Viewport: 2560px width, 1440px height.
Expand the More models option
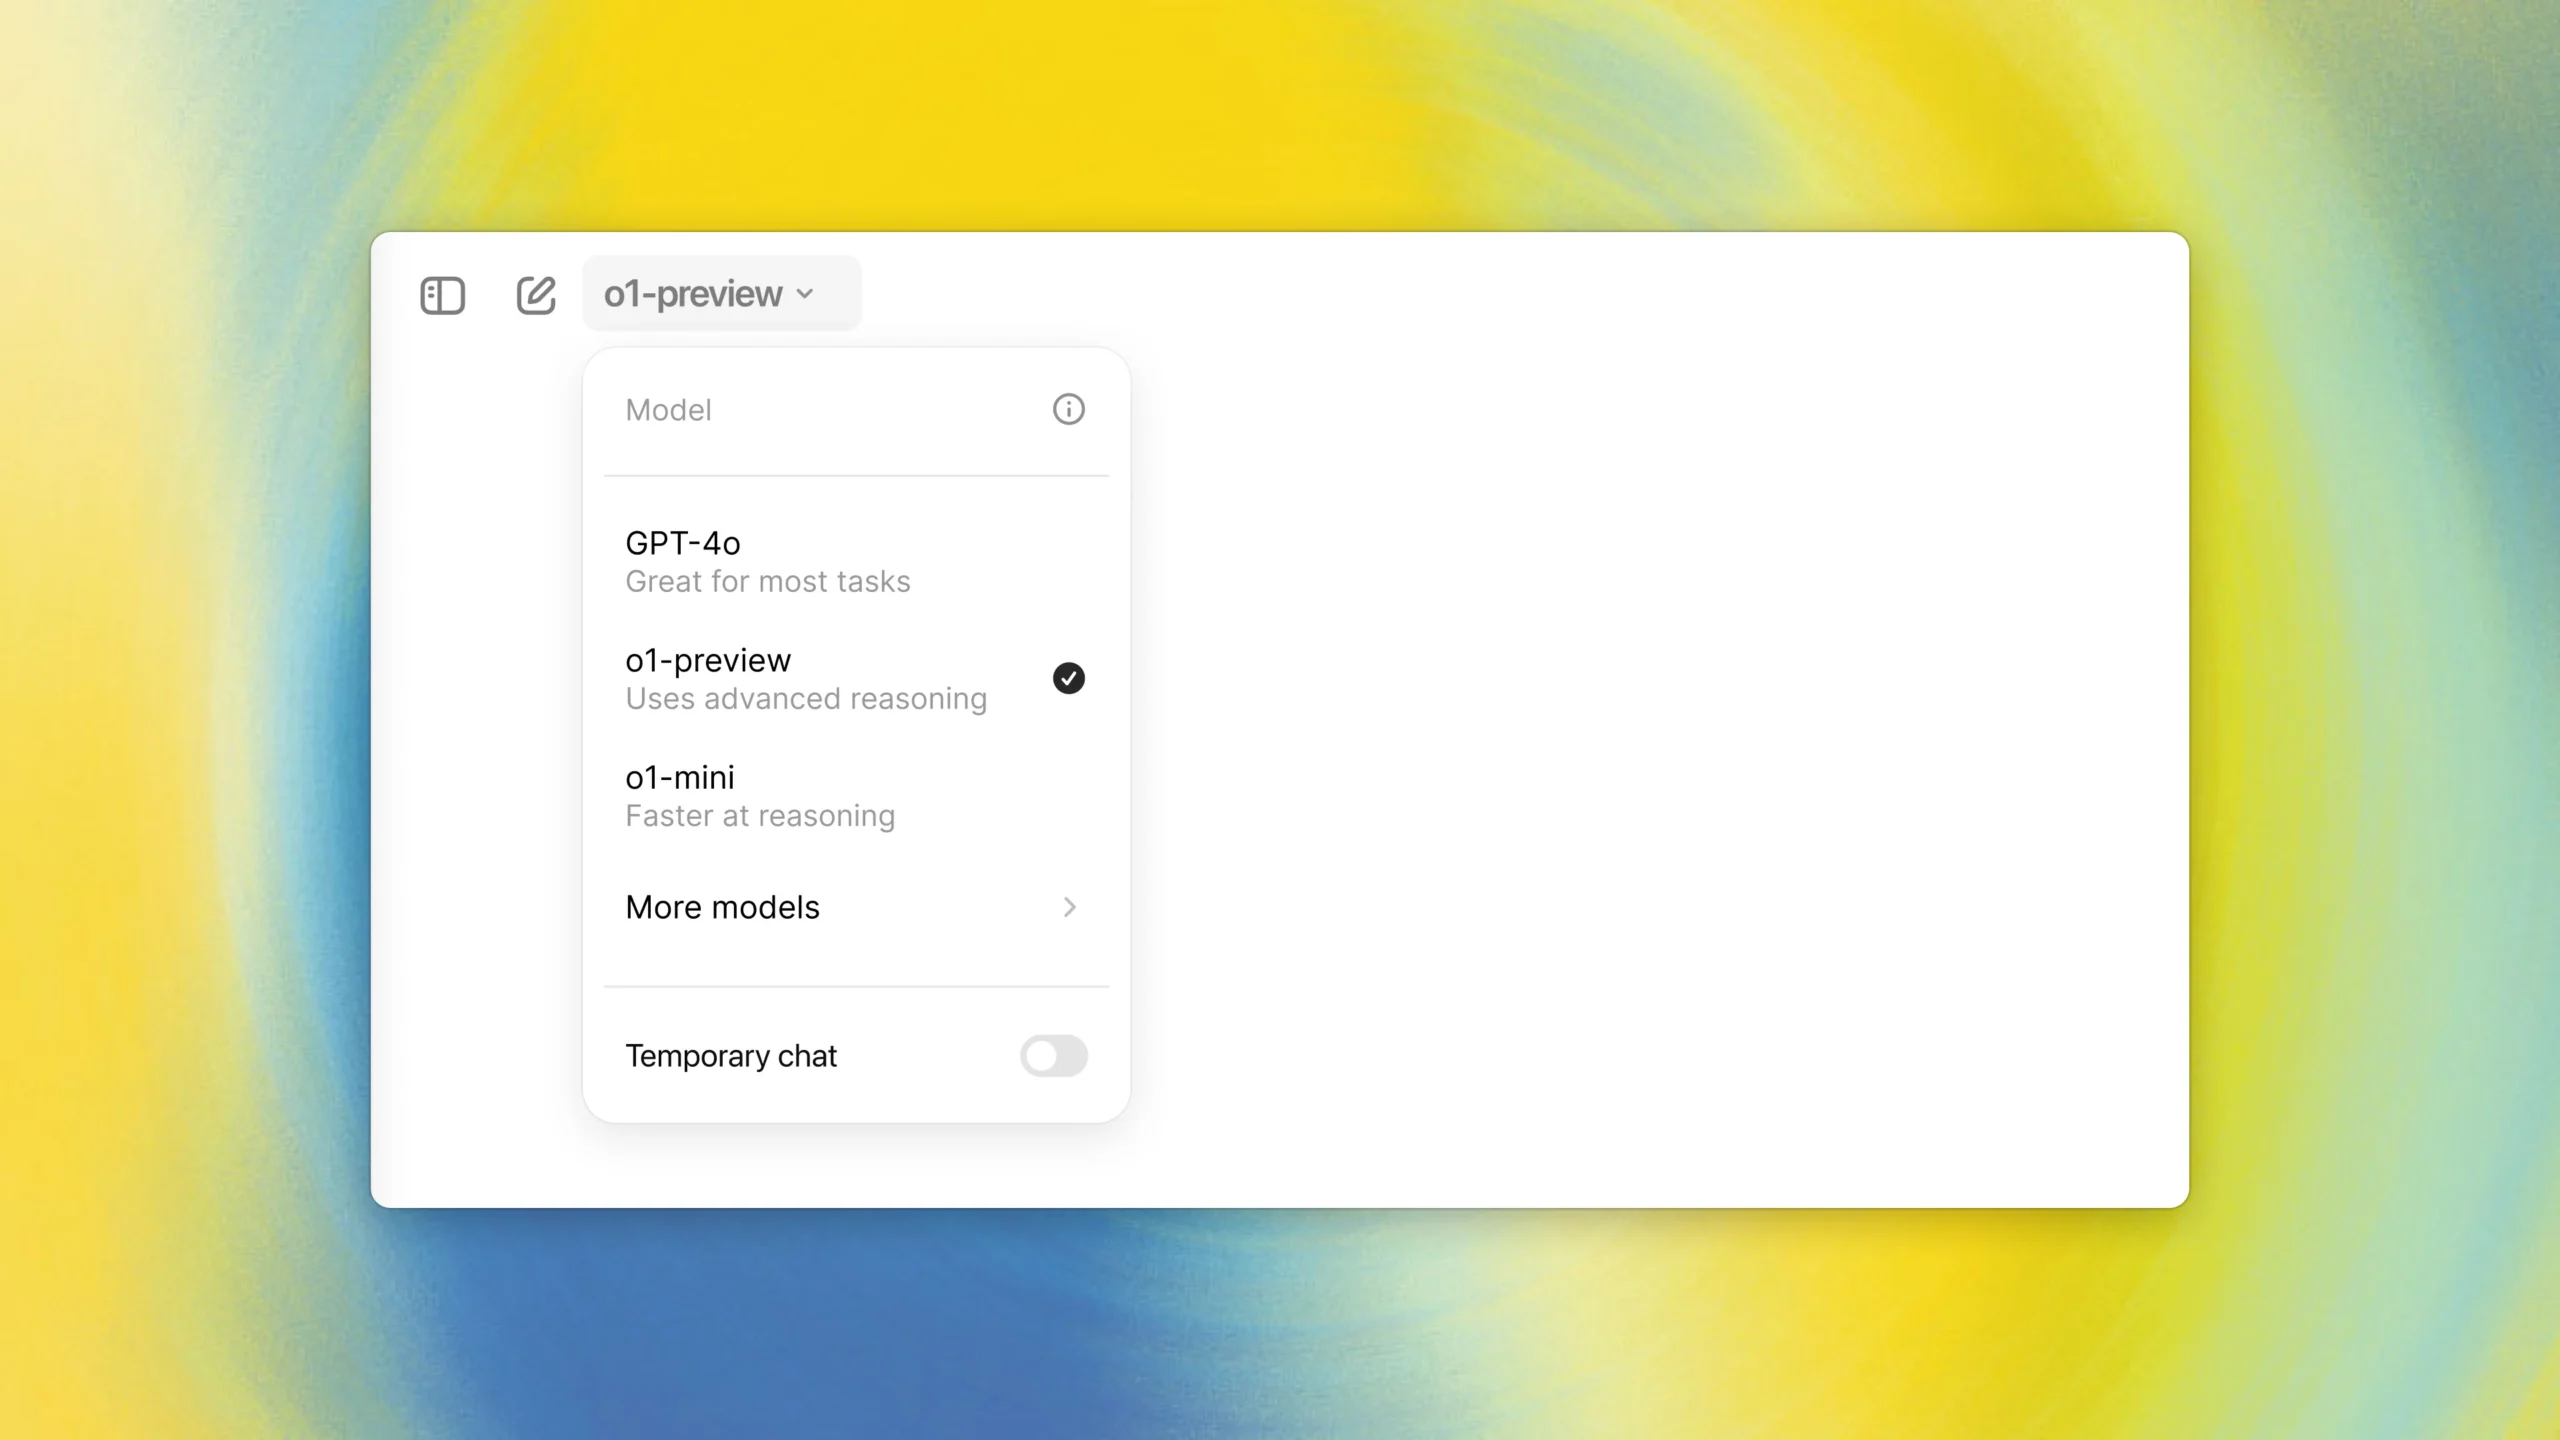(x=855, y=905)
